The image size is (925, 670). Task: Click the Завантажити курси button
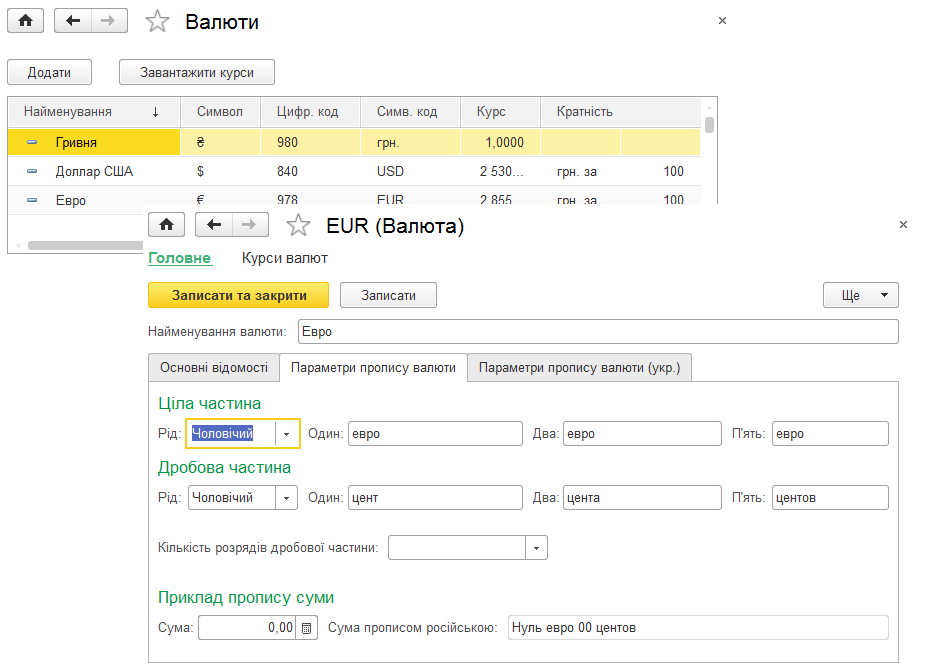click(197, 73)
